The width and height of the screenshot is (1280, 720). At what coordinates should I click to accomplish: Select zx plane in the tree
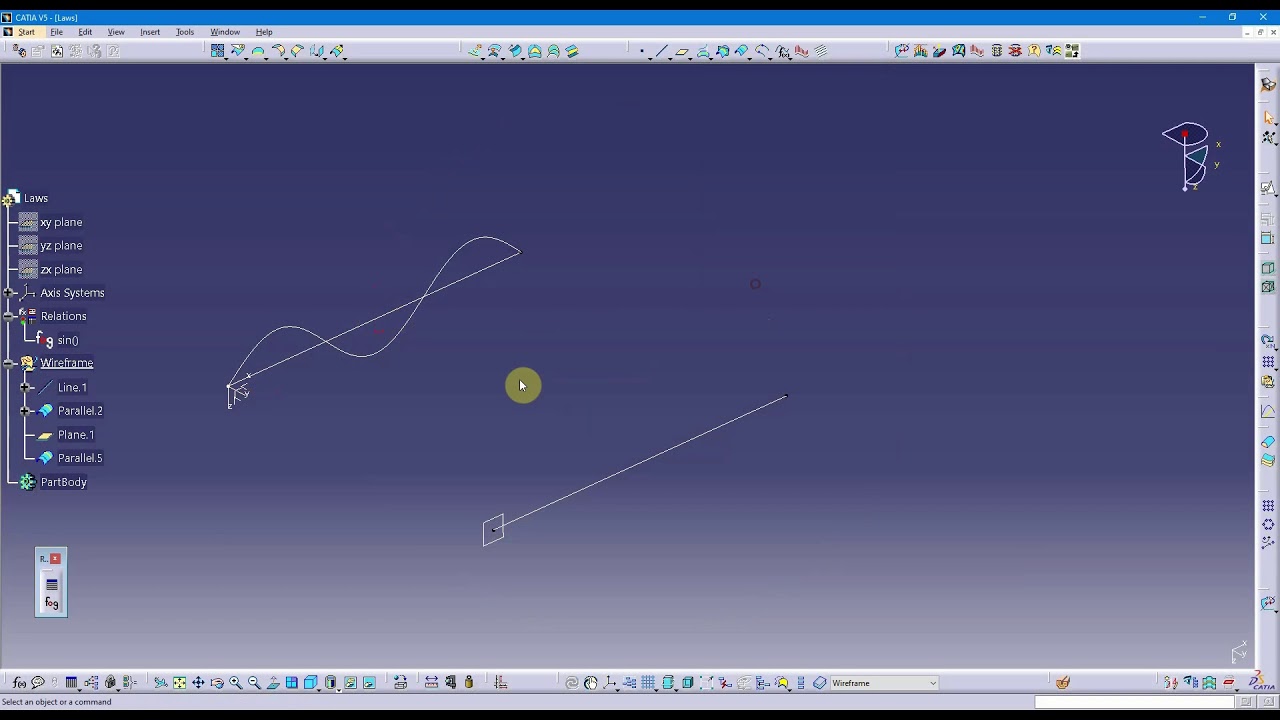click(x=61, y=270)
